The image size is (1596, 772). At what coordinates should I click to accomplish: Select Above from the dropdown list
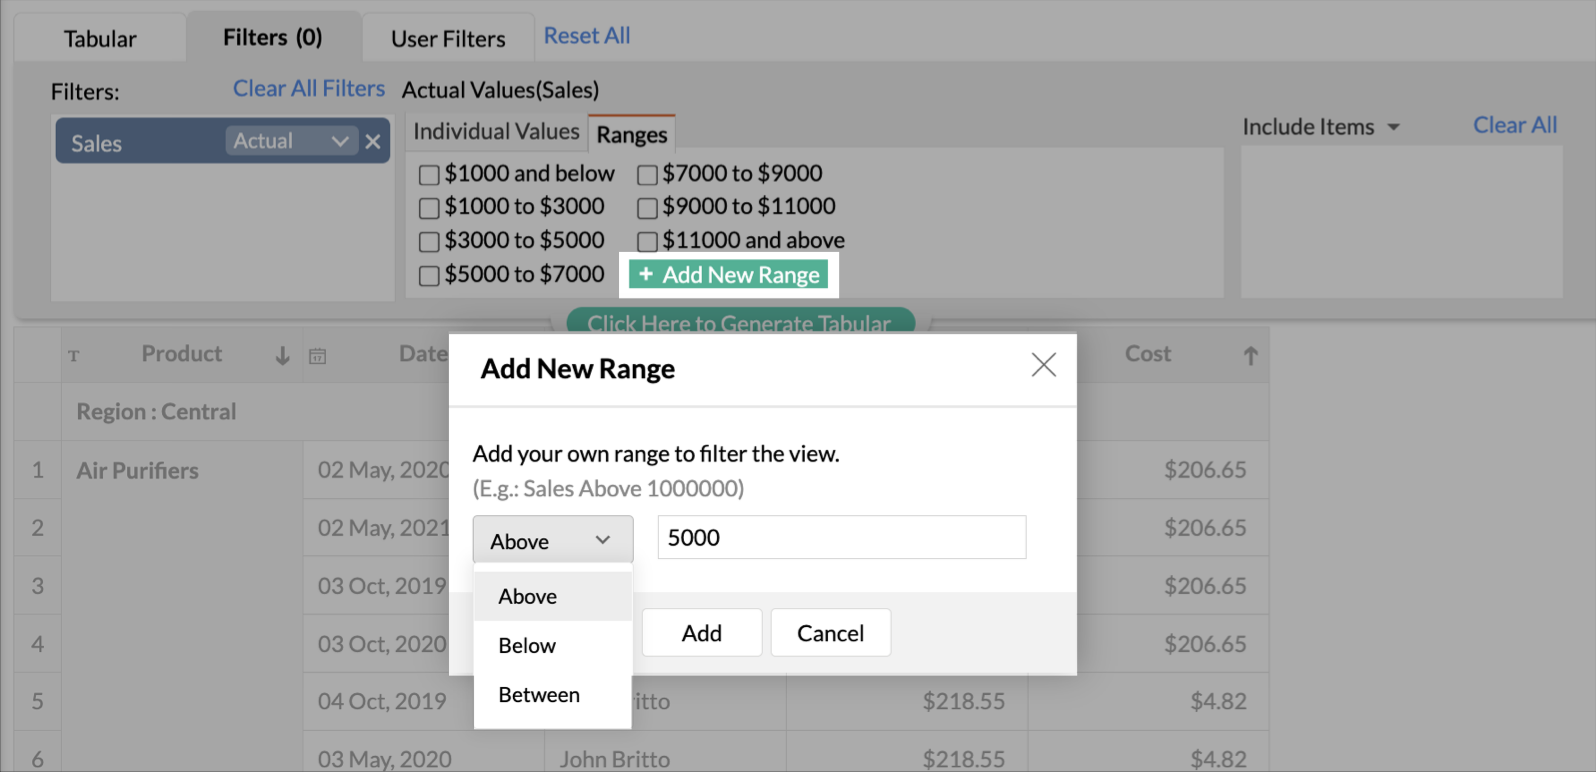(553, 596)
